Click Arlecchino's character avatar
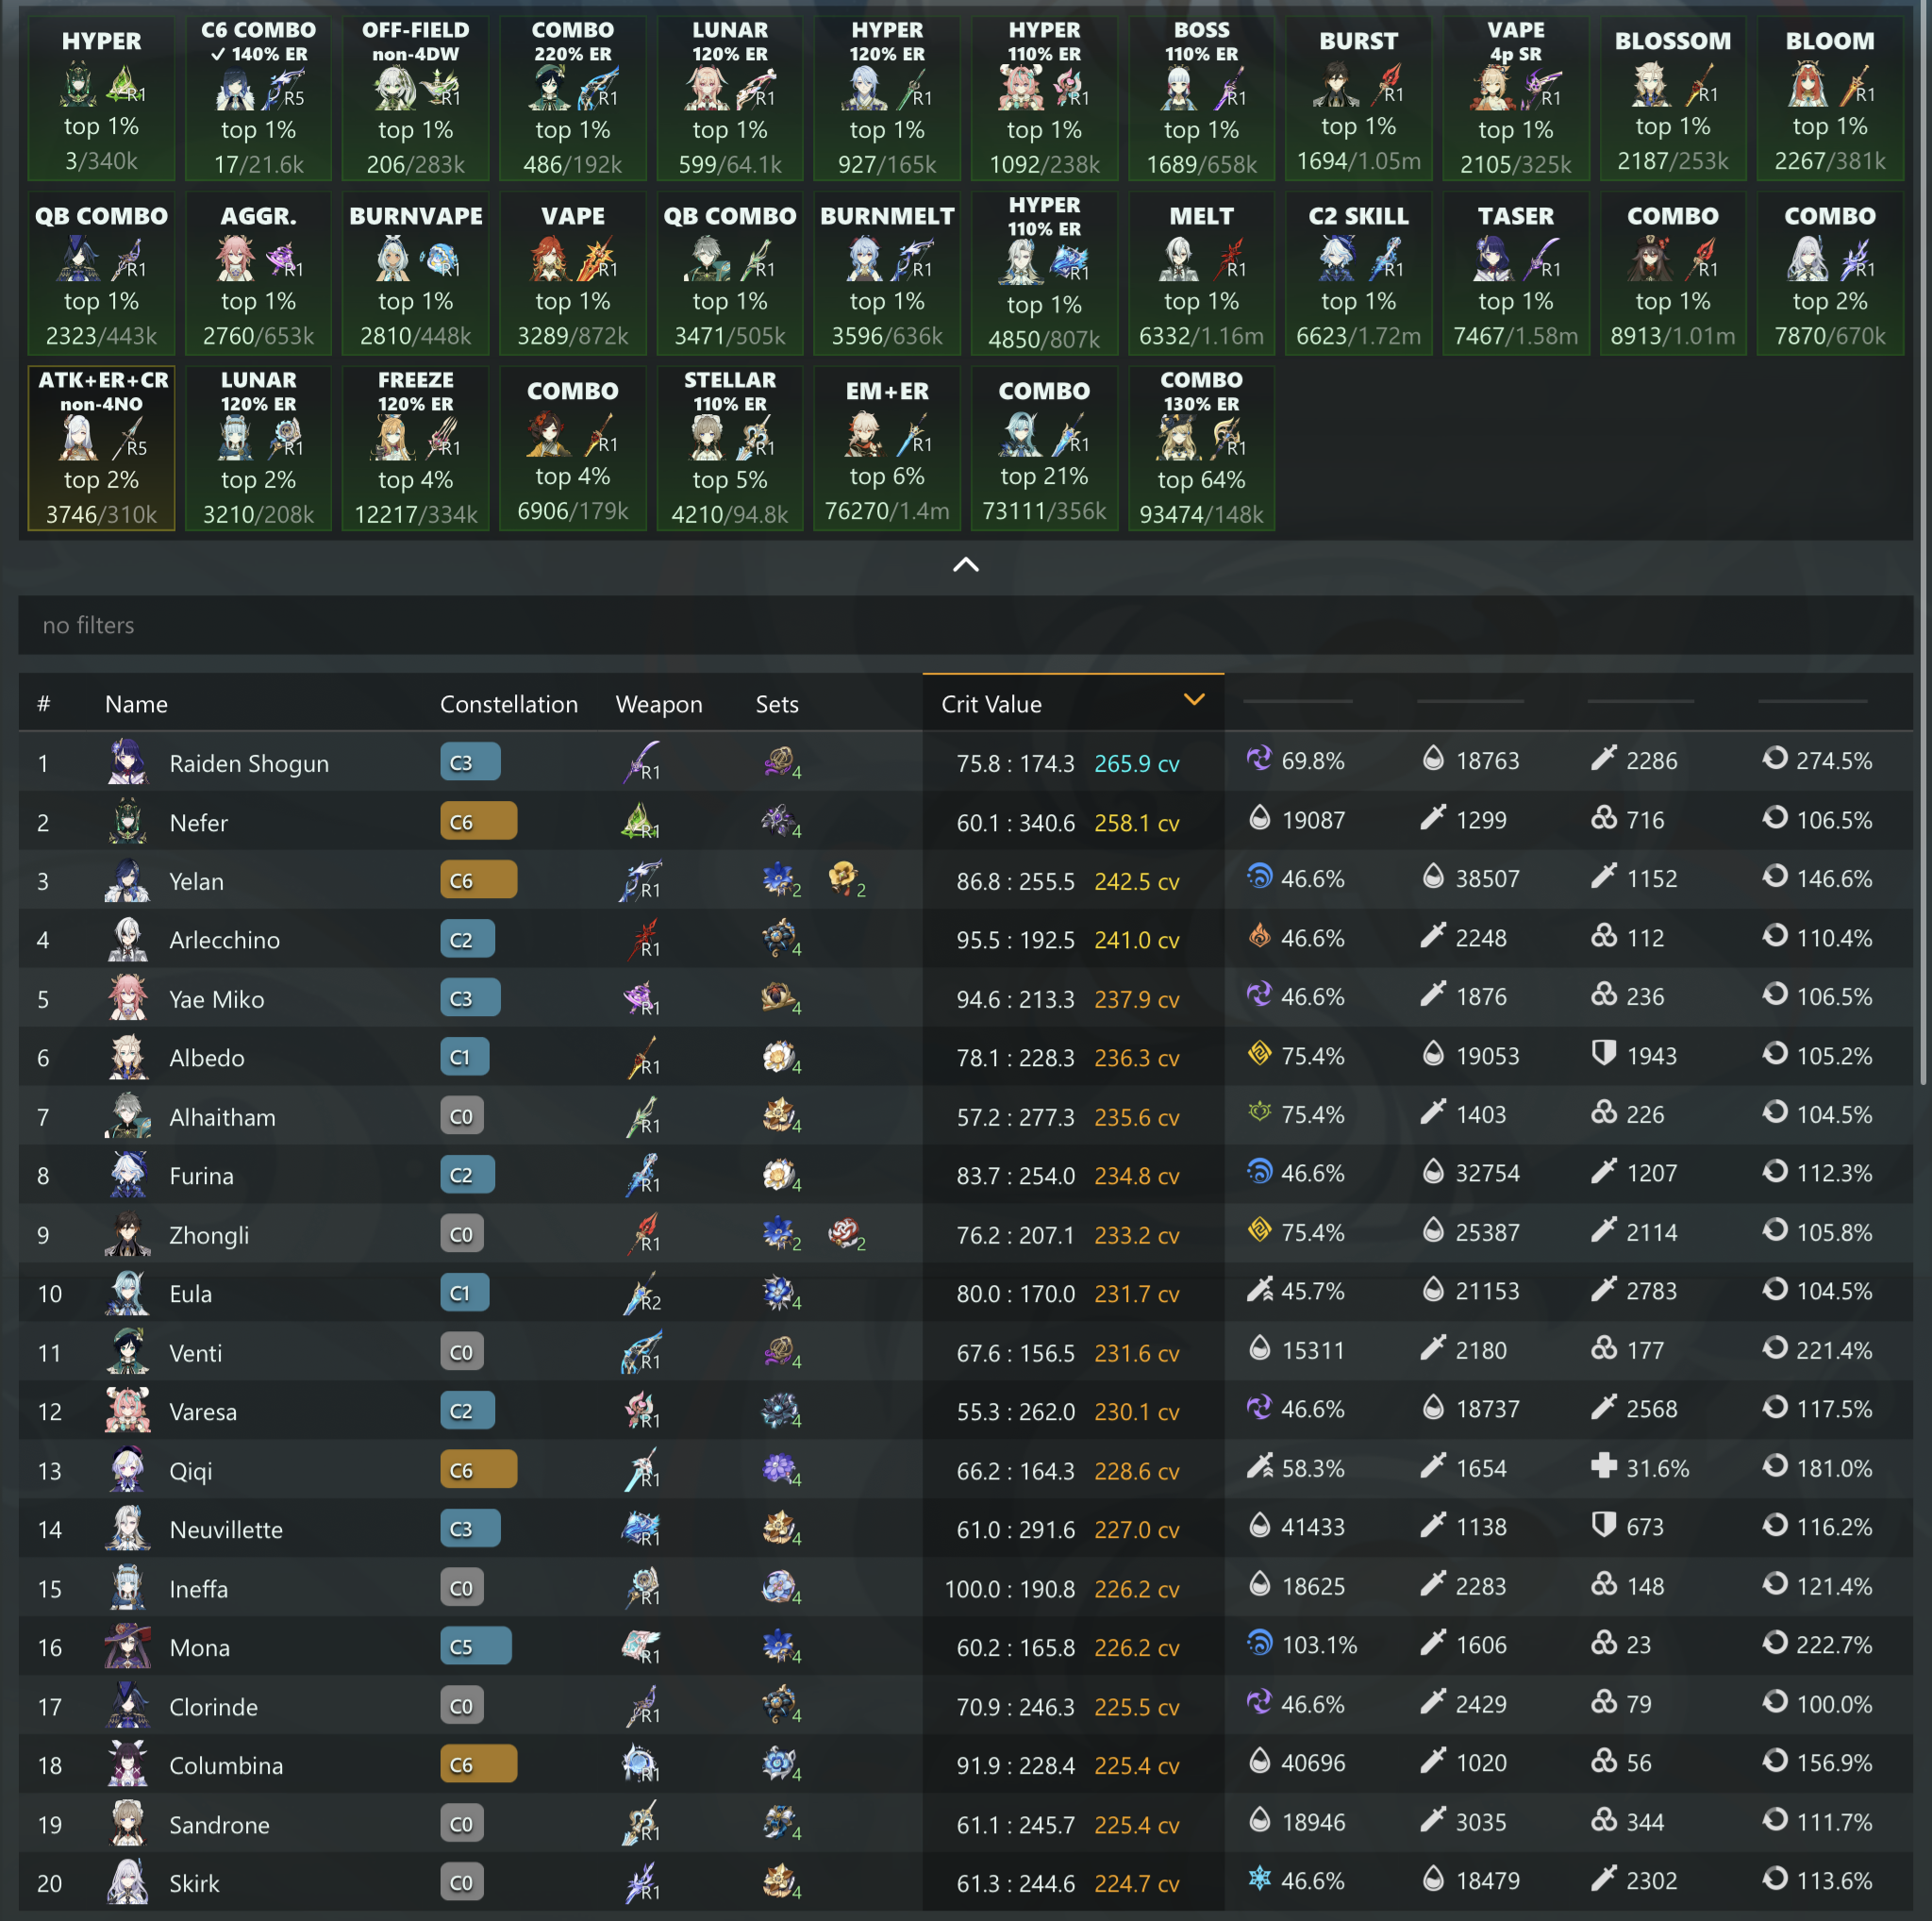The width and height of the screenshot is (1932, 1921). pos(128,939)
